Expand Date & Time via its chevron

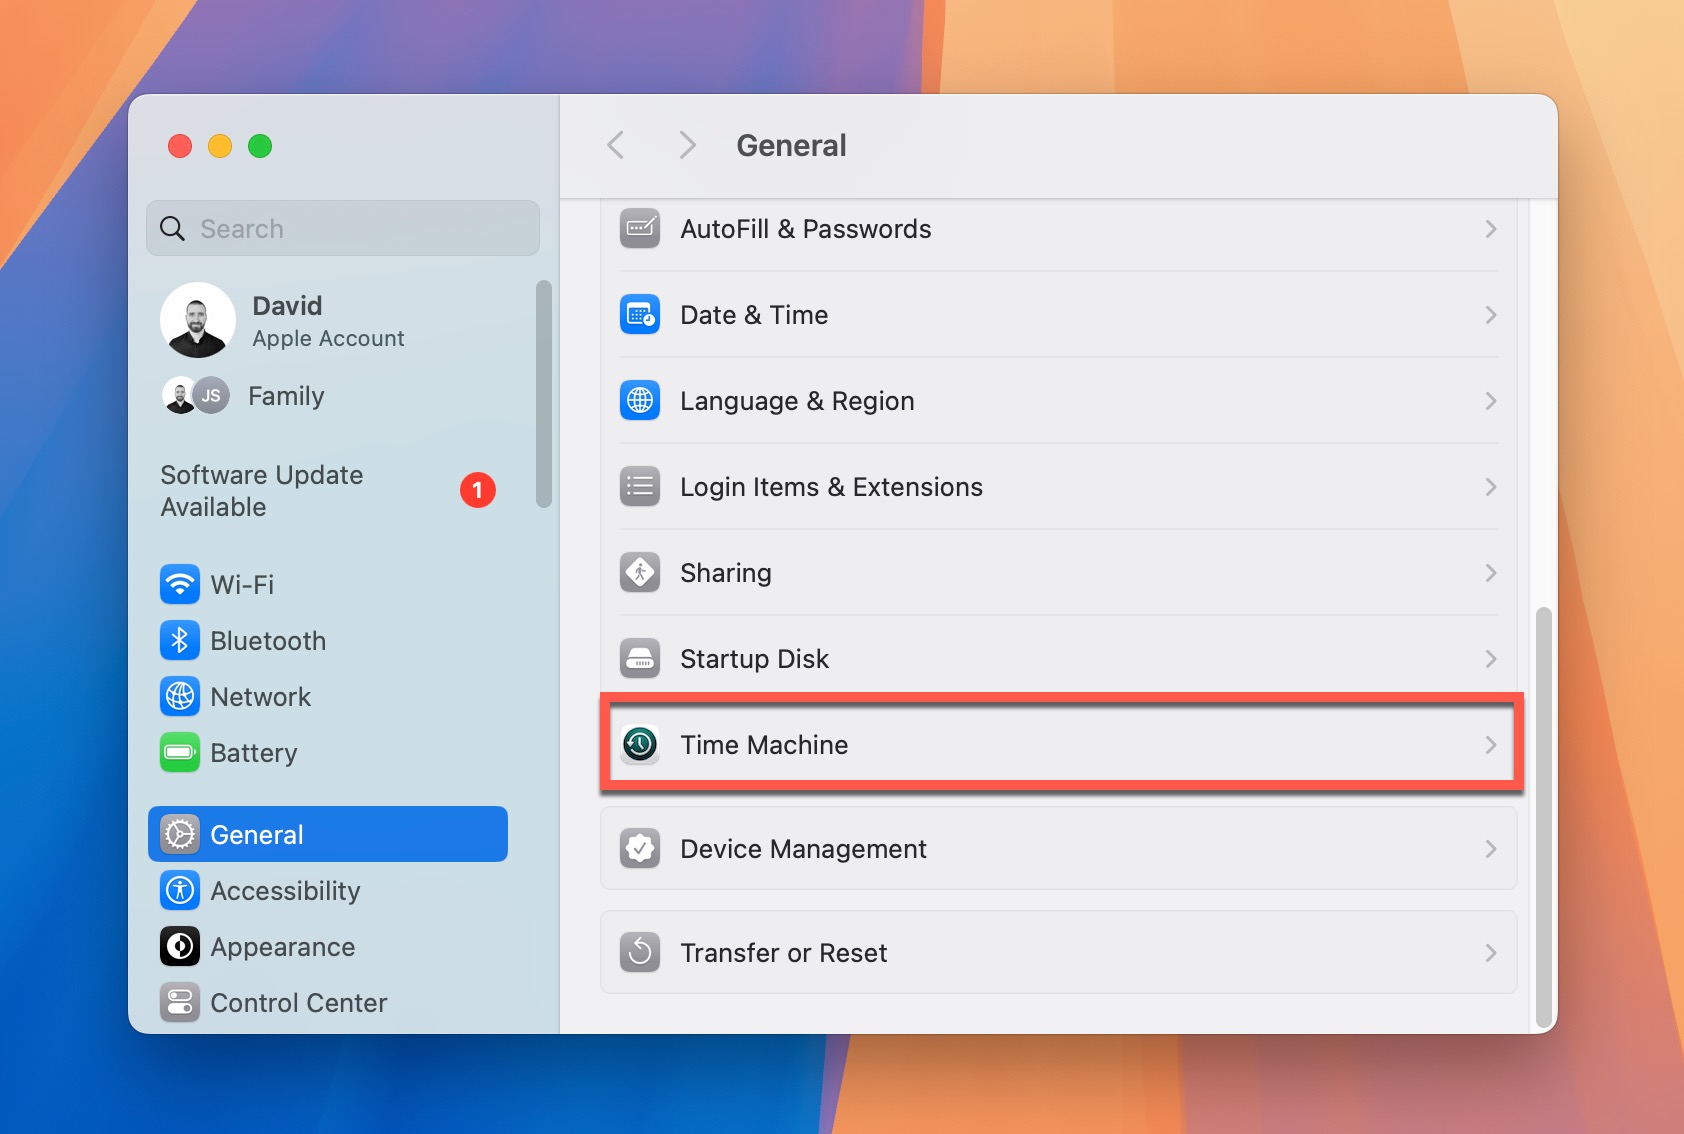coord(1491,315)
